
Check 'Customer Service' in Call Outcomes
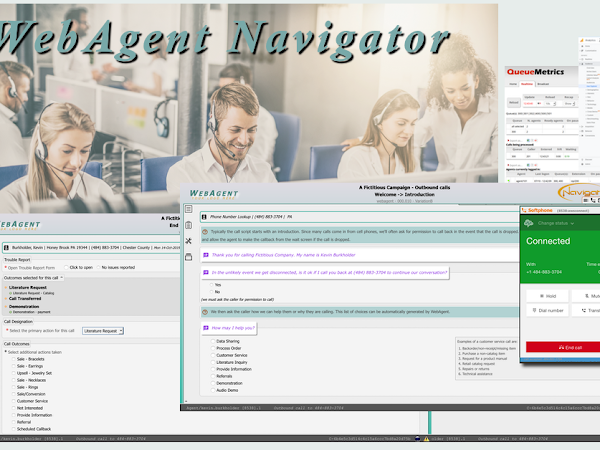[13, 401]
